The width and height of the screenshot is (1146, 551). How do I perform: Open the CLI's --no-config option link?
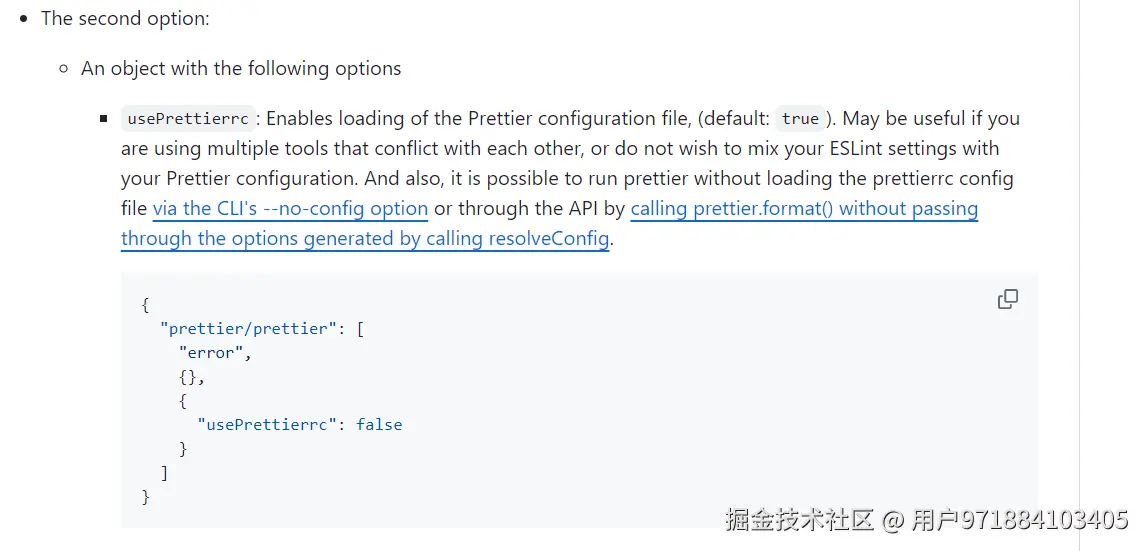[x=290, y=209]
